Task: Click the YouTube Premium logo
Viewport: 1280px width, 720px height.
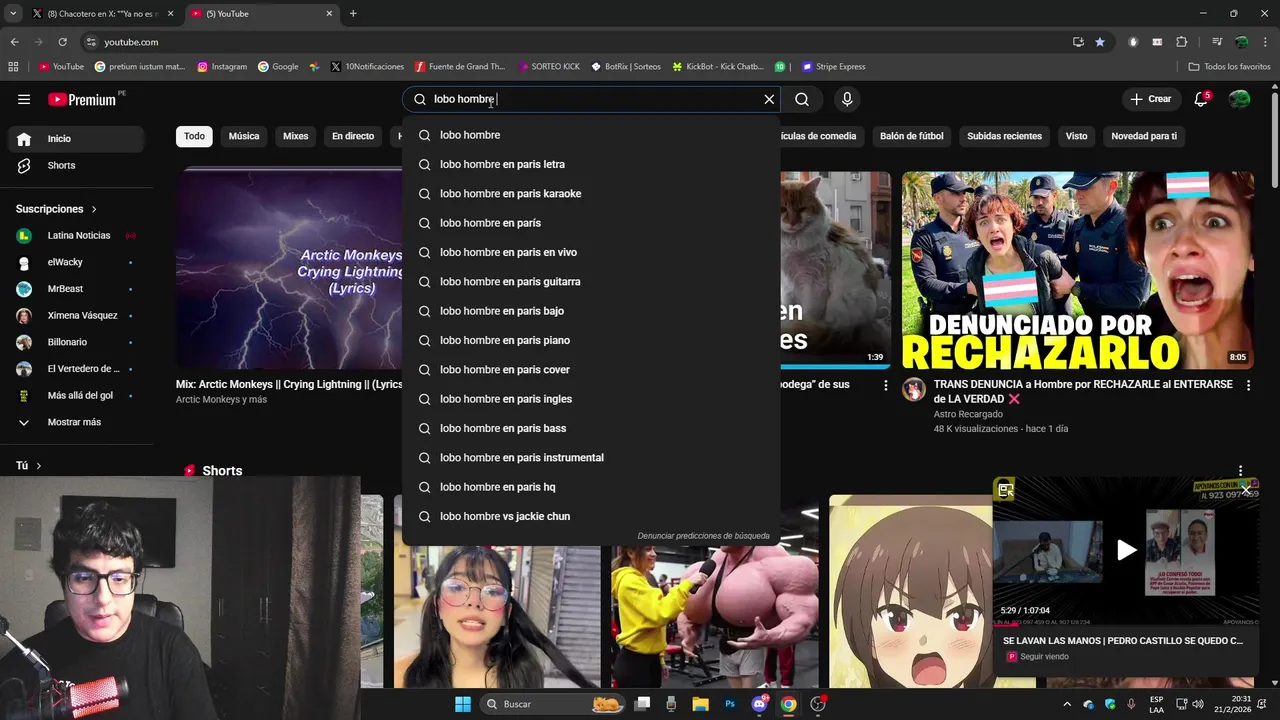Action: coord(82,99)
